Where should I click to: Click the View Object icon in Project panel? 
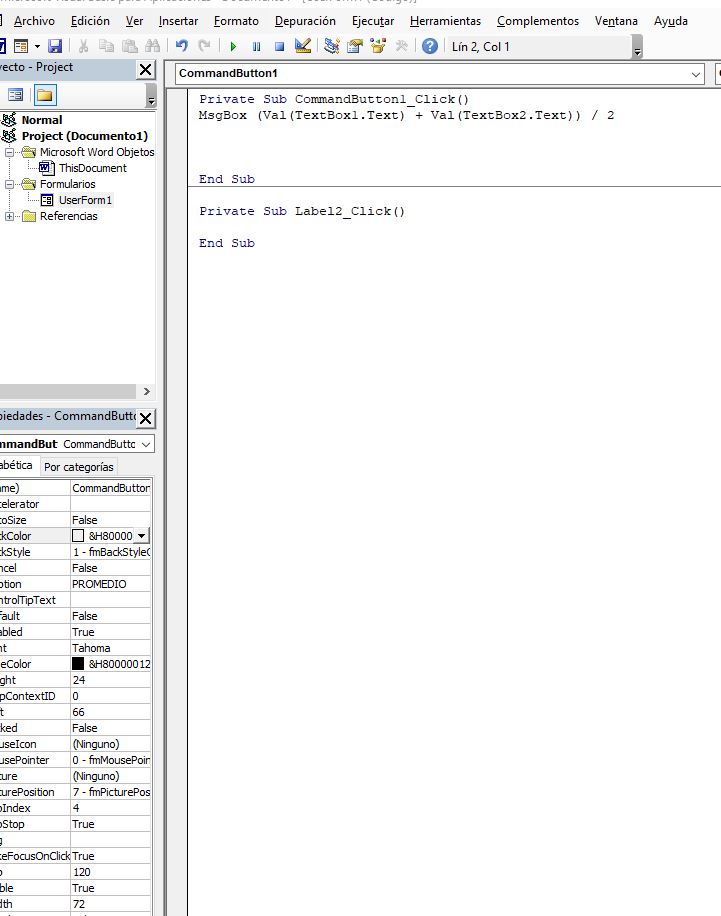pos(16,95)
